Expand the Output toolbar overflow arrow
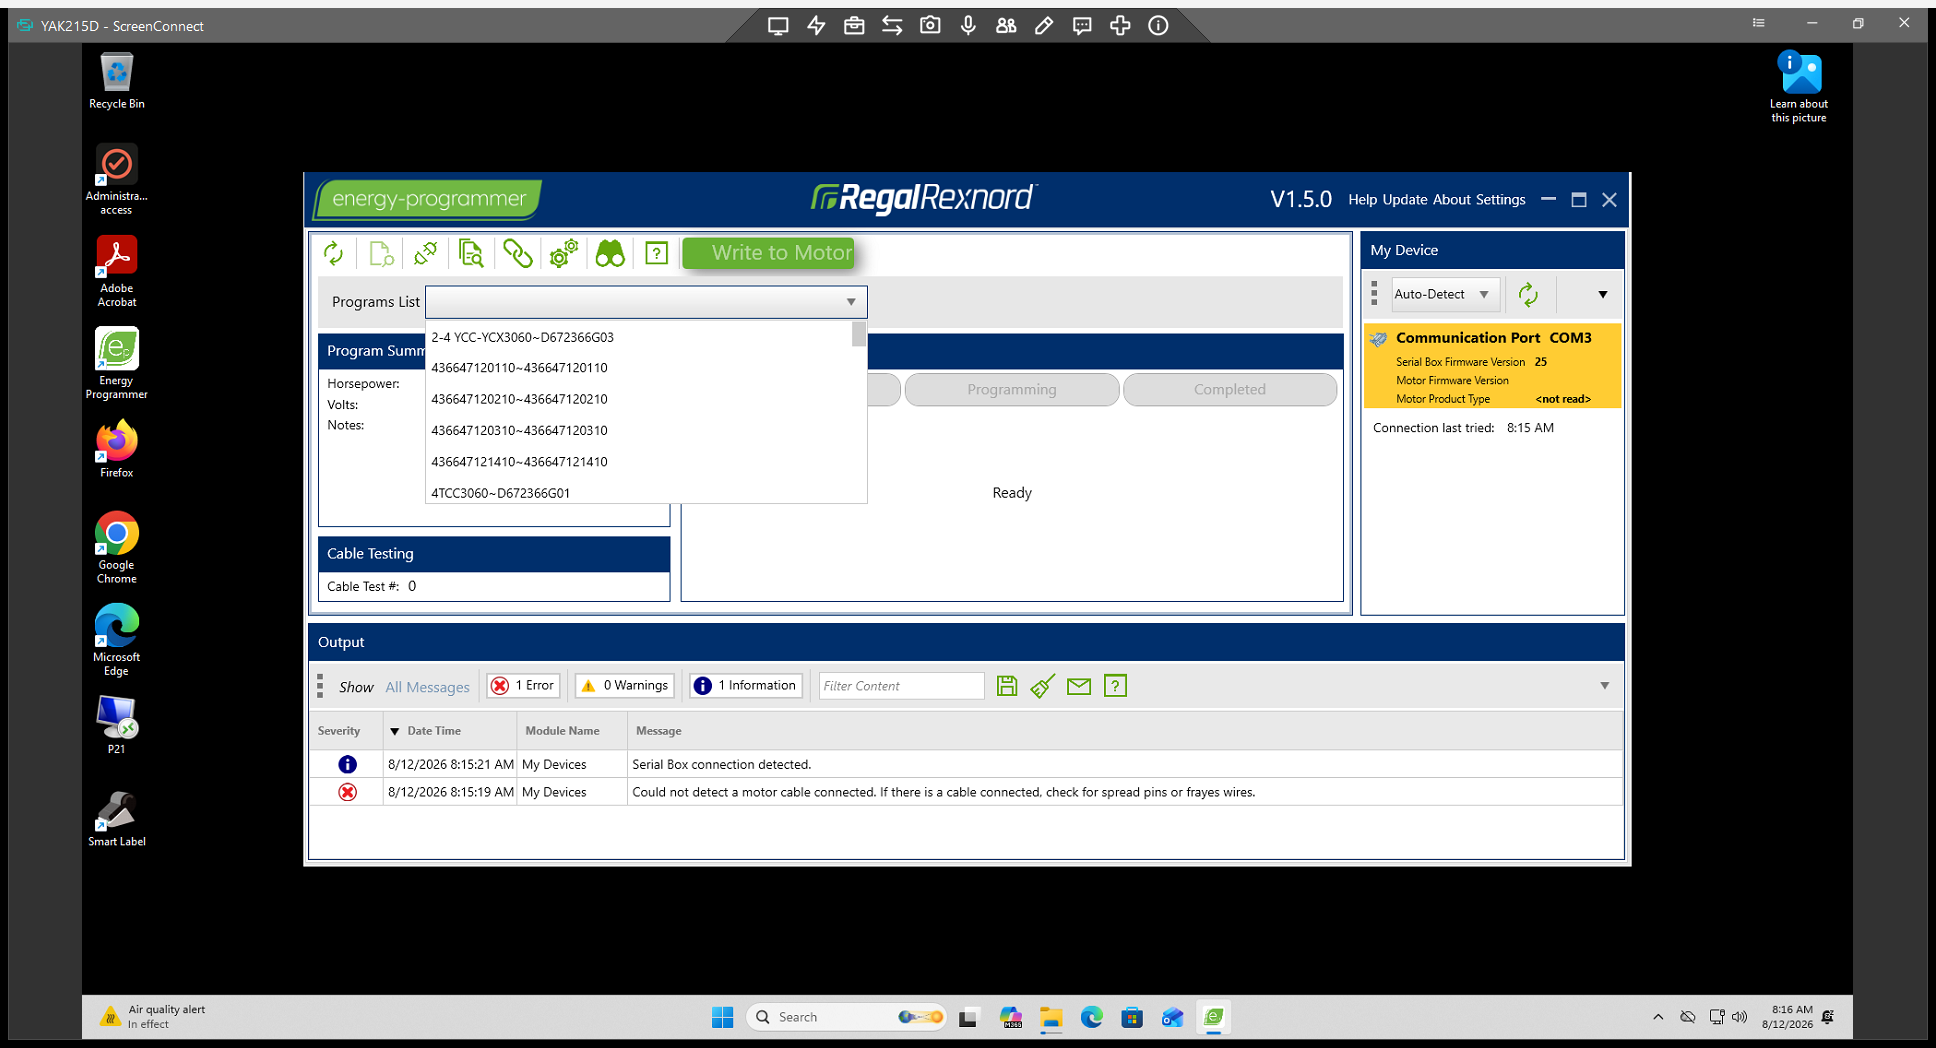The height and width of the screenshot is (1048, 1936). (1604, 686)
